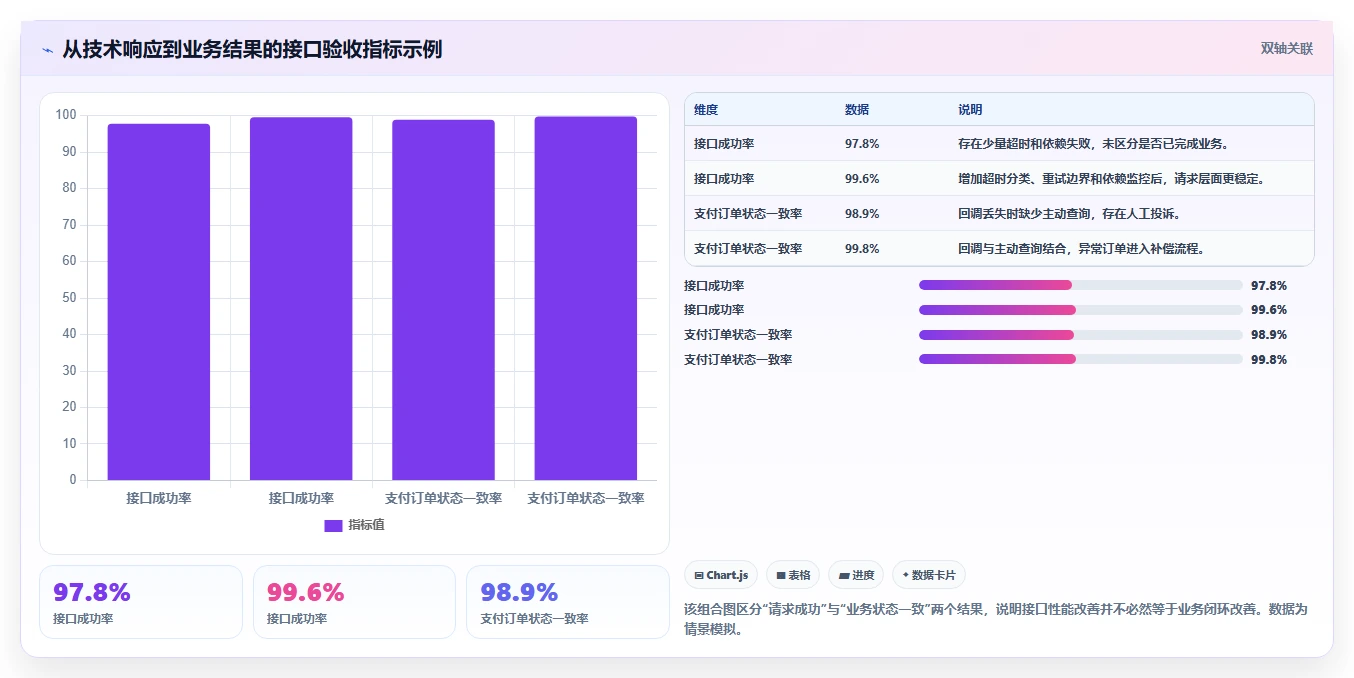The width and height of the screenshot is (1354, 678).
Task: Click the table note starting 回调与主动查询结合
Action: point(1081,249)
